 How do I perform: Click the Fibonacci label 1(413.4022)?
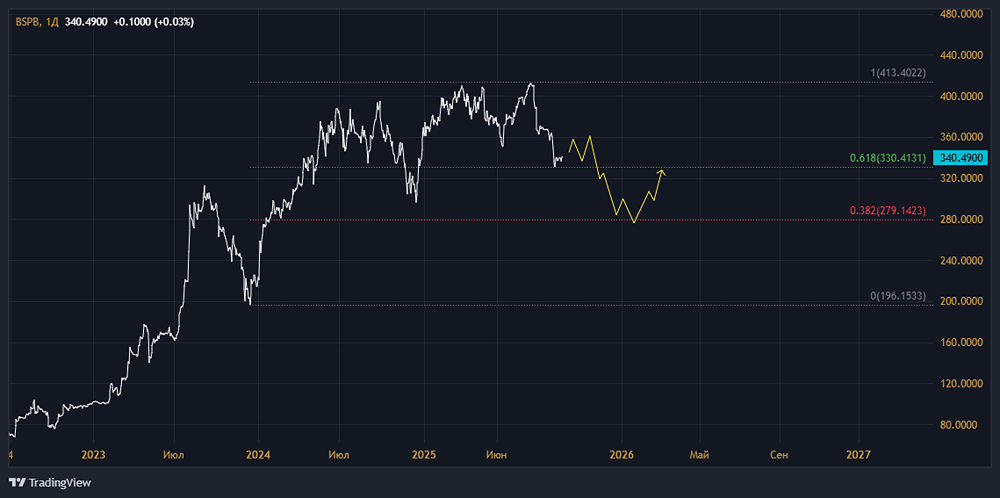[x=899, y=73]
